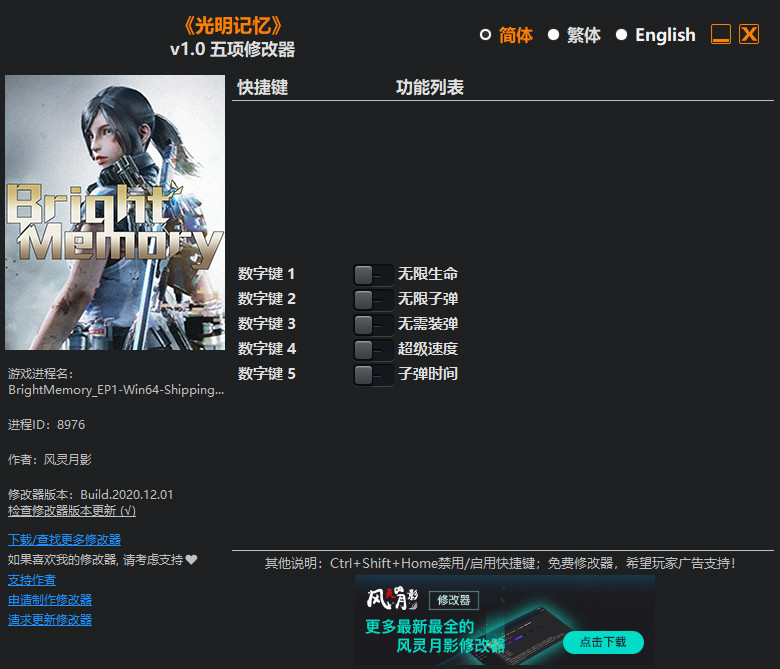This screenshot has width=780, height=669.
Task: Close the trainer with the orange X
Action: coord(749,35)
